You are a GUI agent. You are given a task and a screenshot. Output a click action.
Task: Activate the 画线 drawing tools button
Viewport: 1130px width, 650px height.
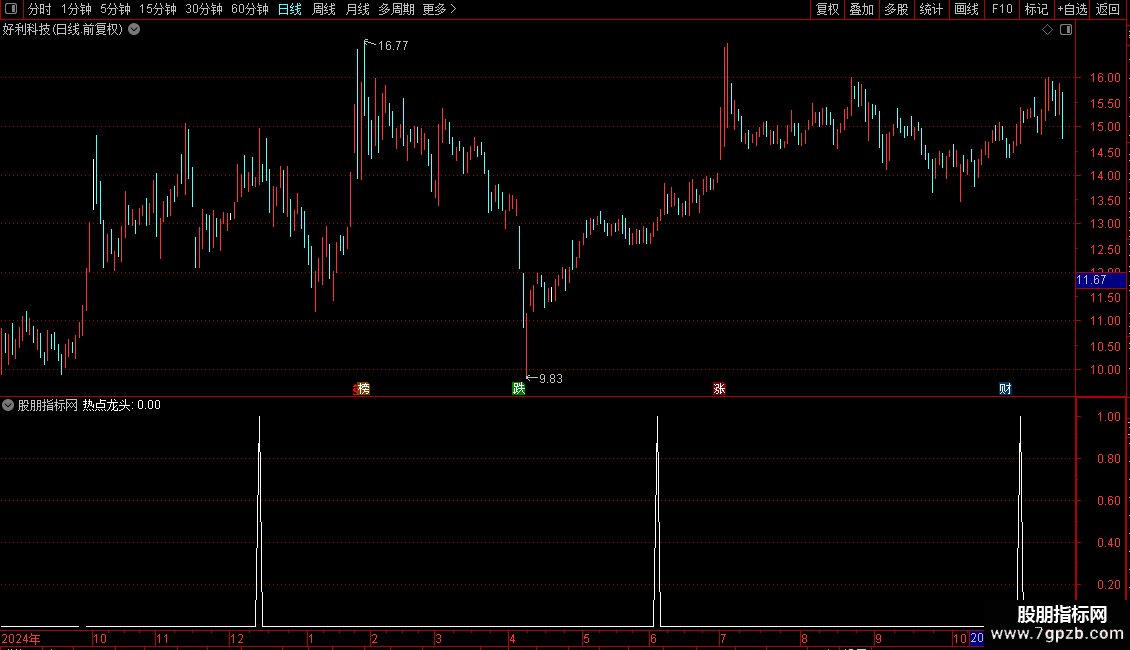click(x=966, y=9)
